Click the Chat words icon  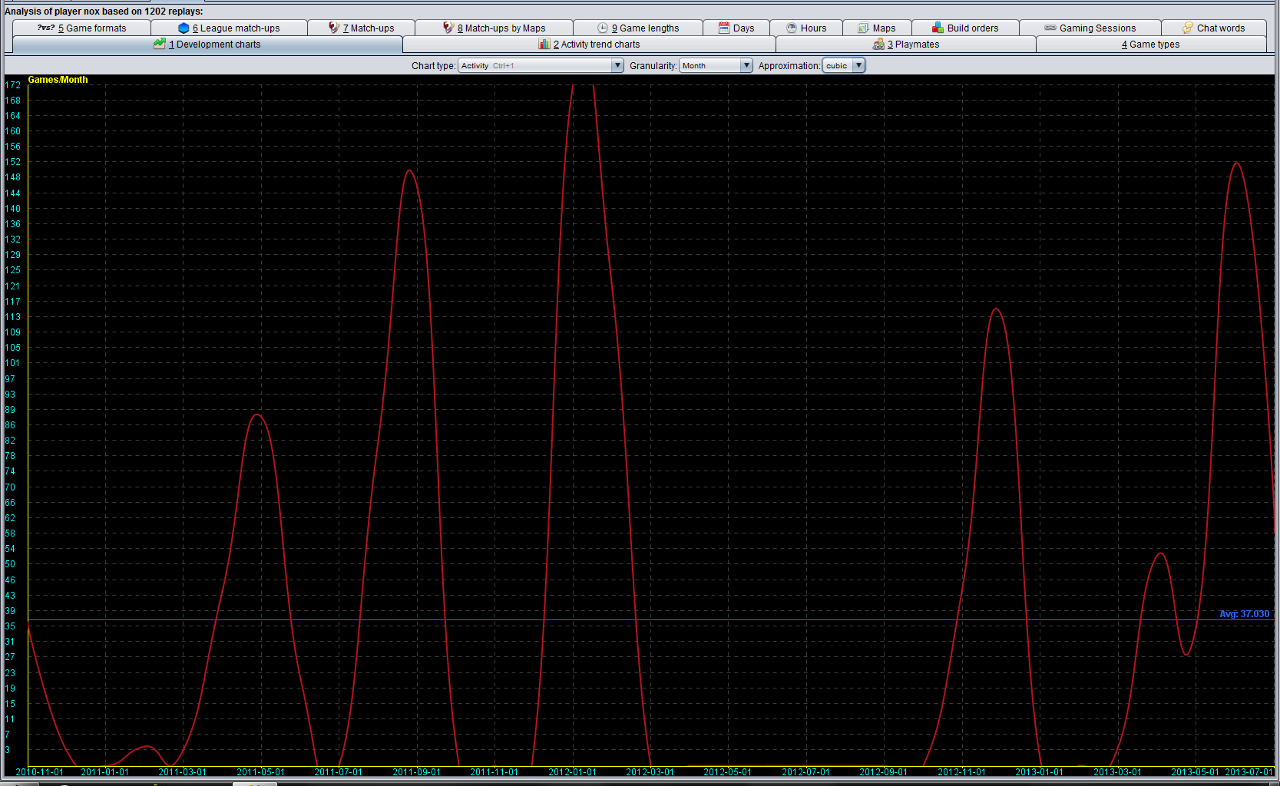click(1188, 28)
